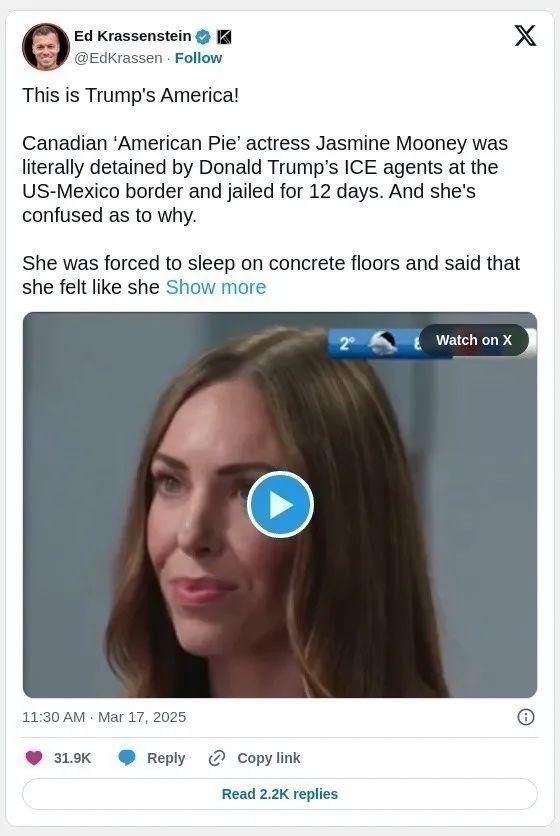560x836 pixels.
Task: Click the blue verified checkmark badge
Action: [x=203, y=37]
